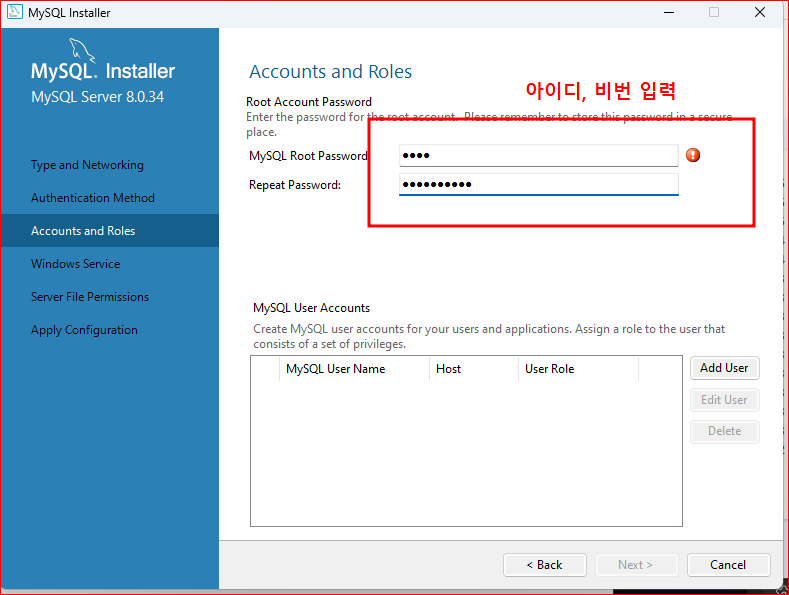Click the MySQL Server 8.0.34 text
This screenshot has height=595, width=789.
click(98, 97)
